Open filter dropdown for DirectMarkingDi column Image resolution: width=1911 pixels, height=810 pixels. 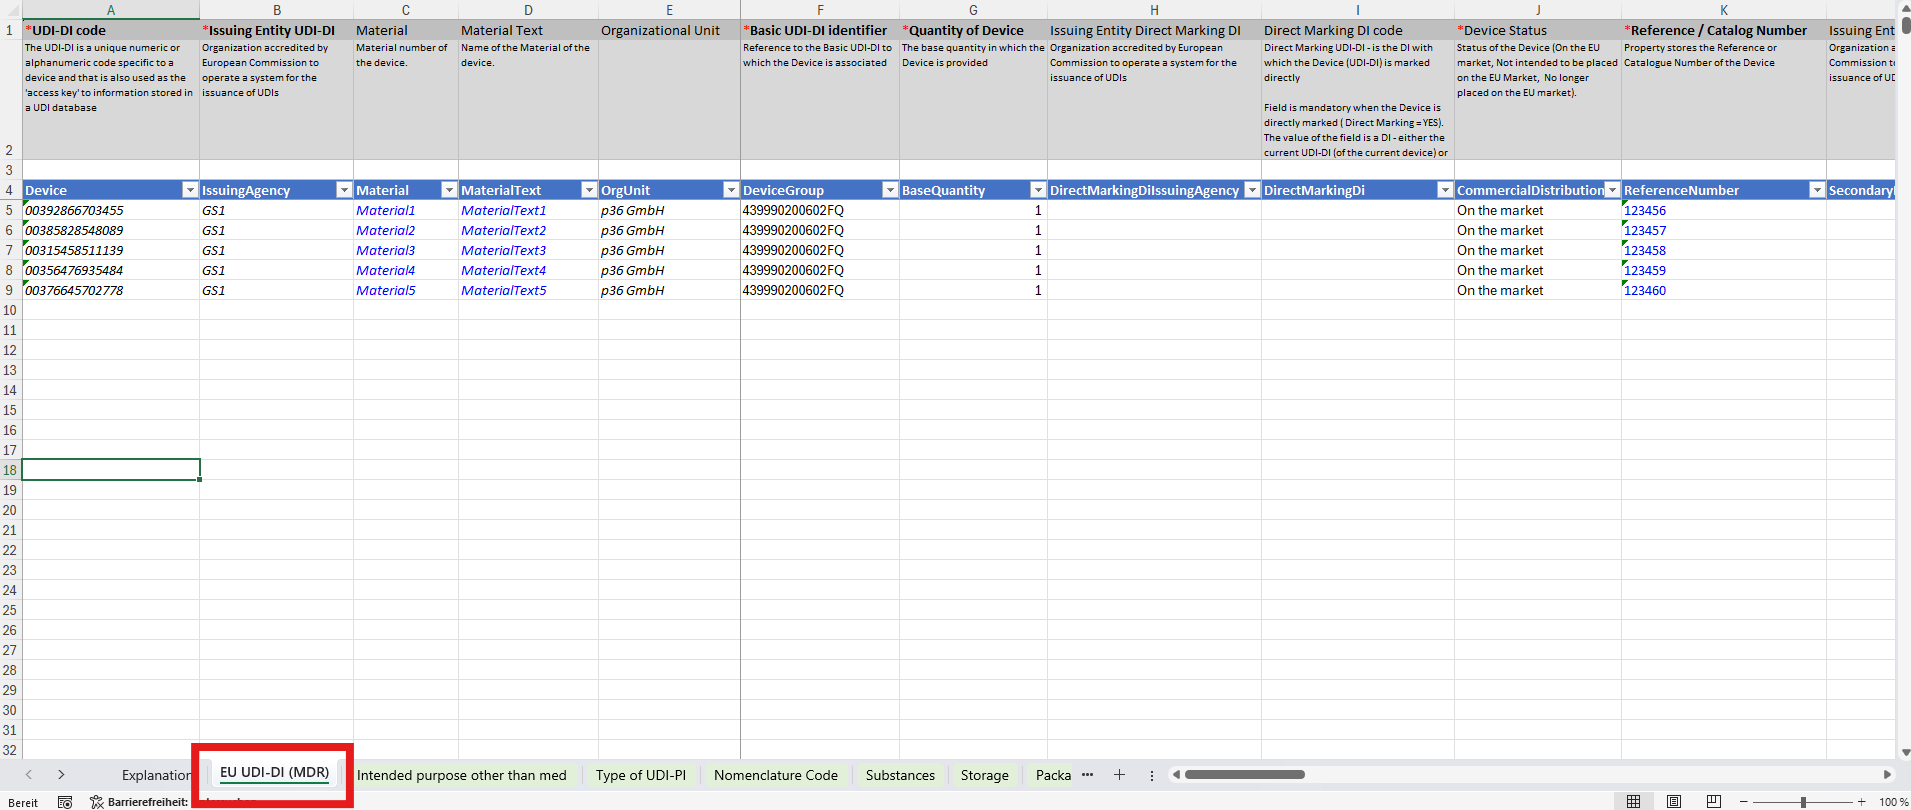click(1444, 190)
